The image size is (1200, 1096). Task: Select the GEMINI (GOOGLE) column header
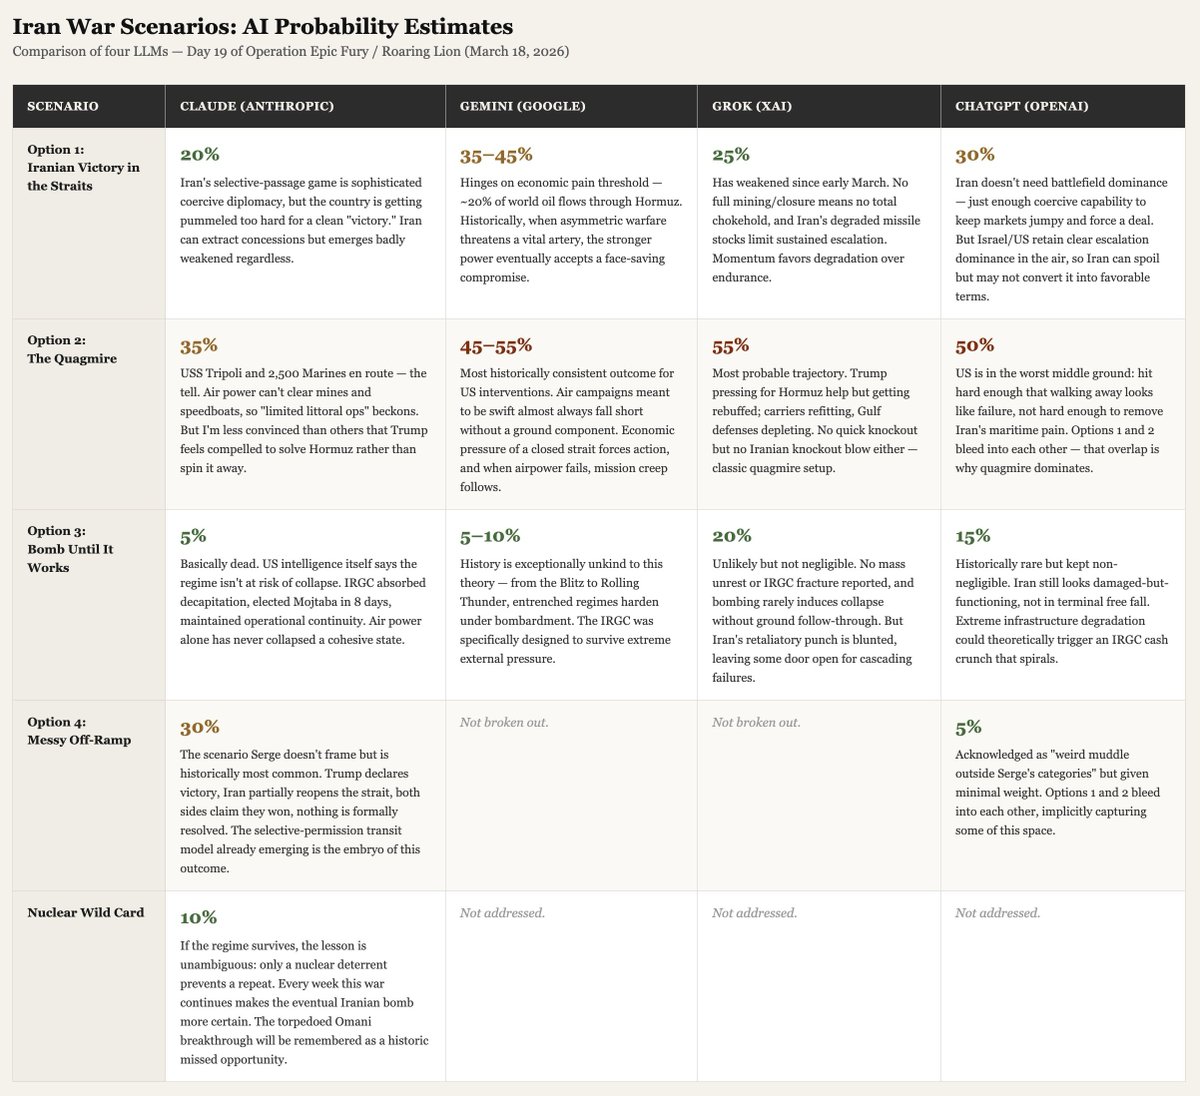(571, 106)
